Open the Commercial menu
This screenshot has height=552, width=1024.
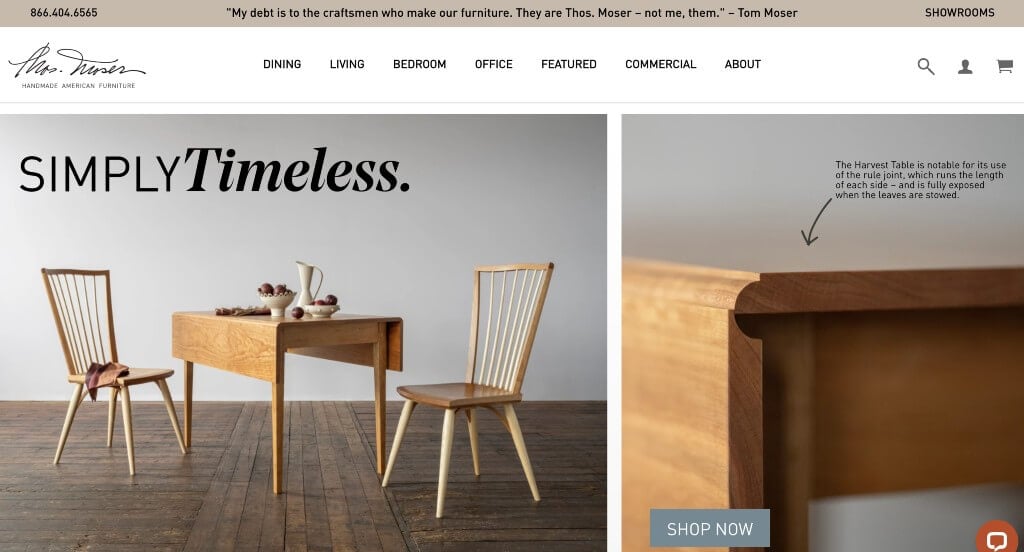coord(660,64)
